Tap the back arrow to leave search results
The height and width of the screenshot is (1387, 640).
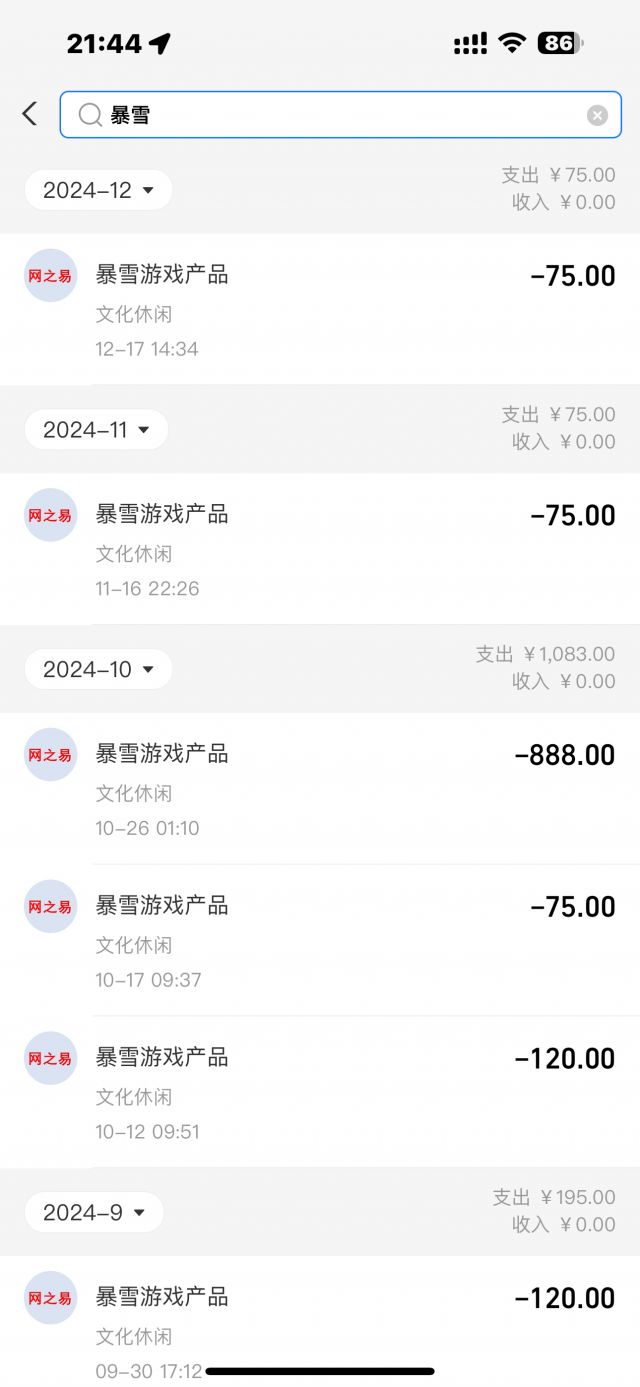29,114
